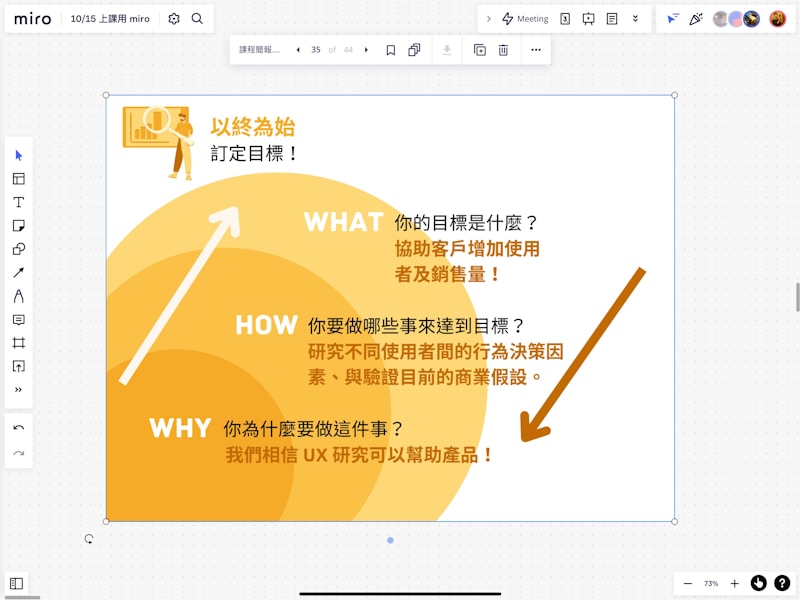Screen dimensions: 800x600
Task: Open the first collaborator avatar
Action: (x=720, y=19)
